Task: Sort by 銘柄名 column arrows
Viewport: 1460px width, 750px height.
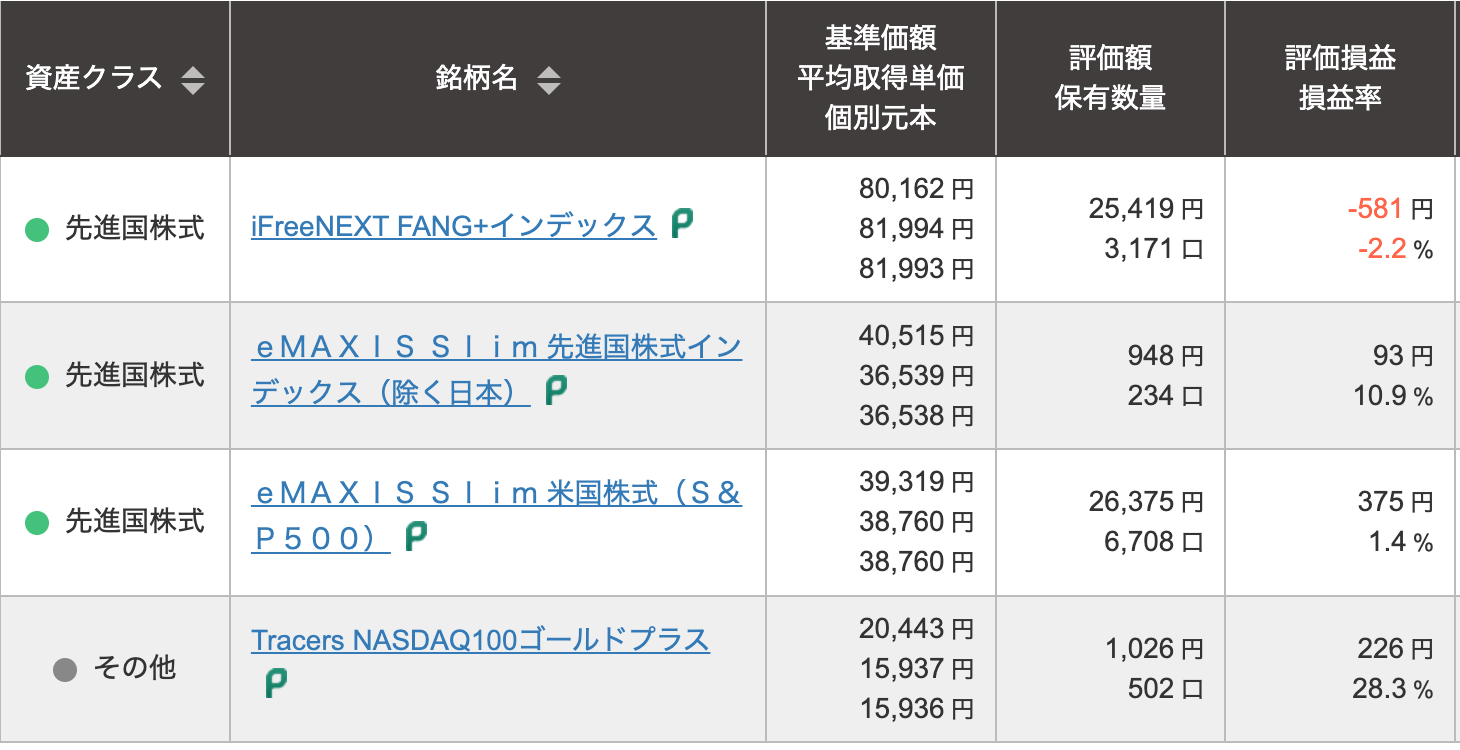Action: click(x=548, y=80)
